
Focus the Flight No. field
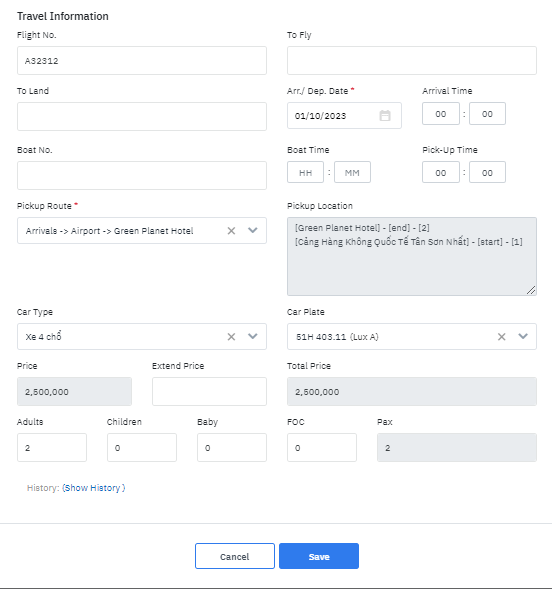pos(142,60)
